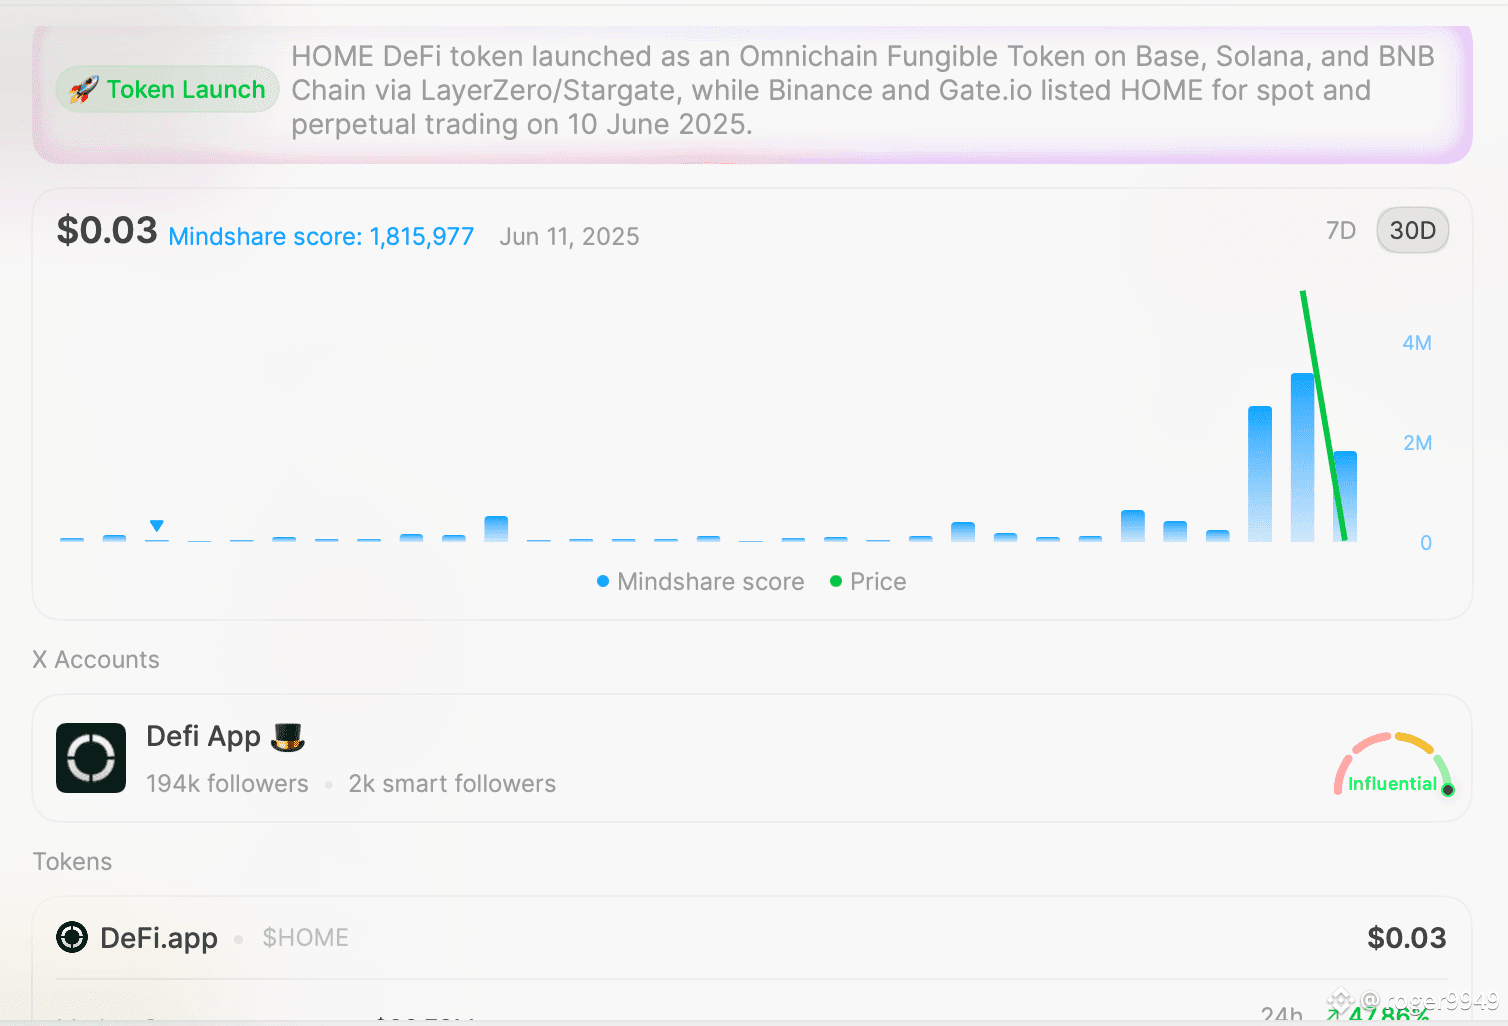Image resolution: width=1508 pixels, height=1026 pixels.
Task: Click the blue triangle marker on chart
Action: pos(157,526)
